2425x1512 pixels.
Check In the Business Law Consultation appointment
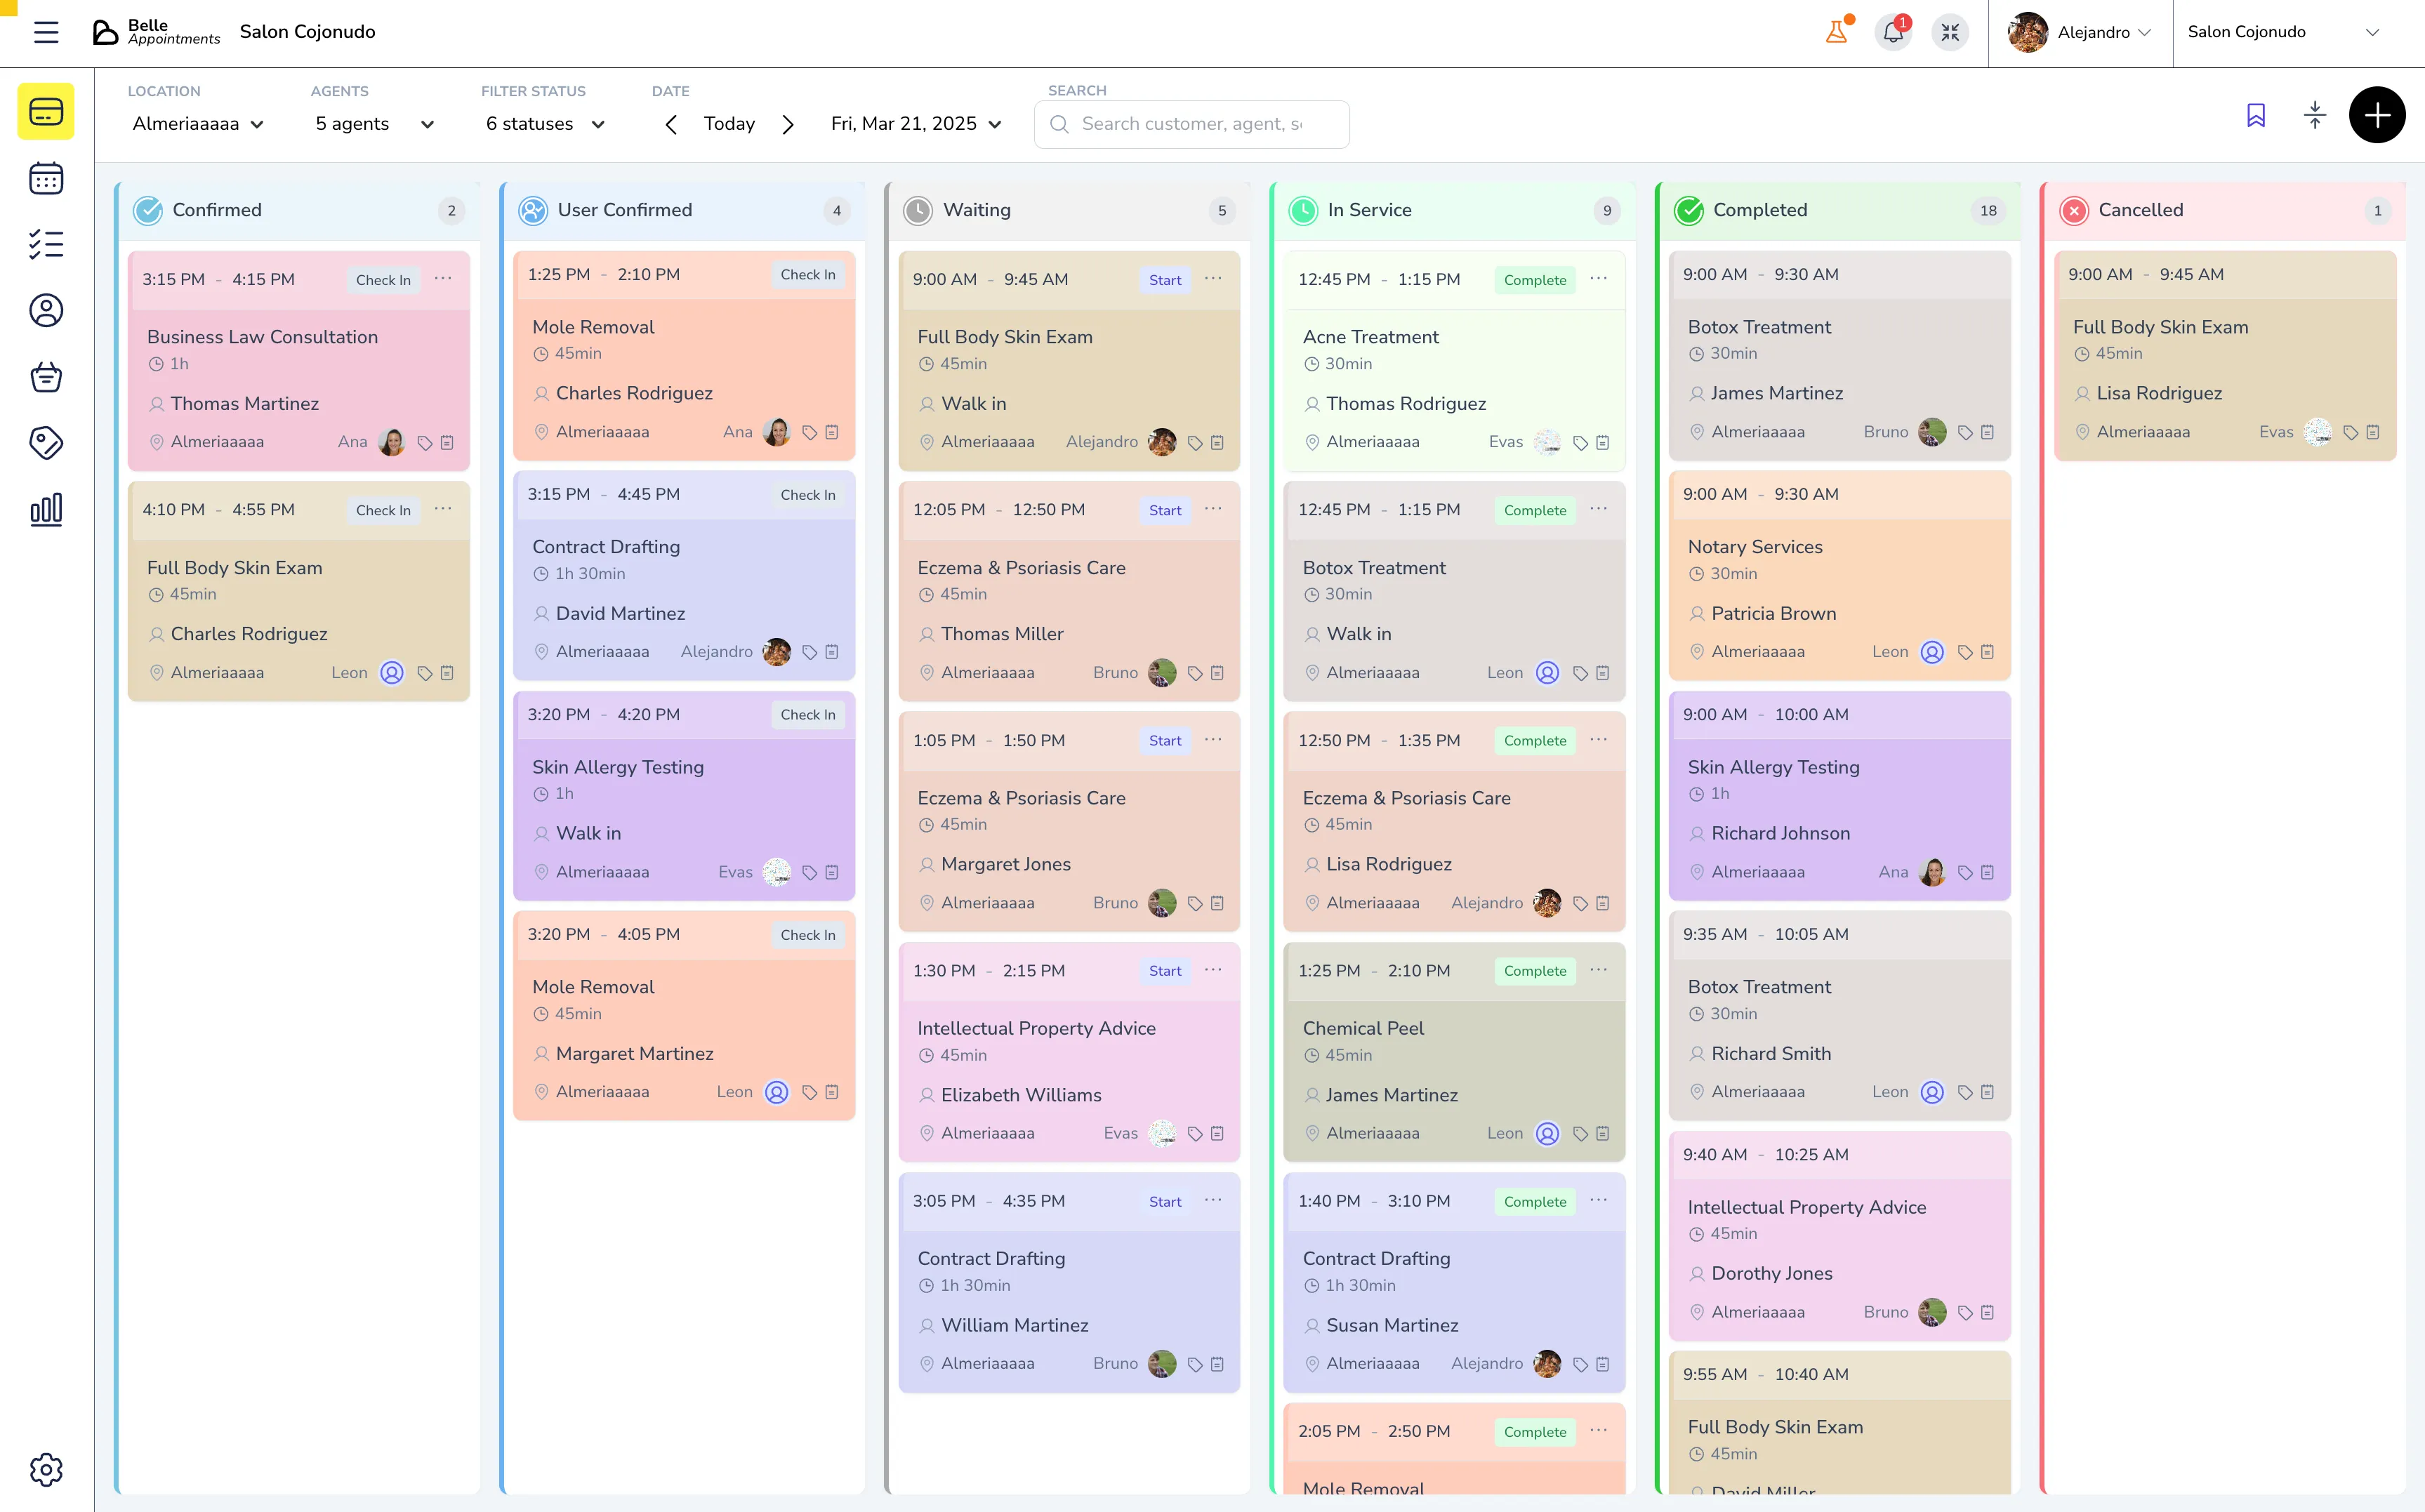tap(383, 280)
